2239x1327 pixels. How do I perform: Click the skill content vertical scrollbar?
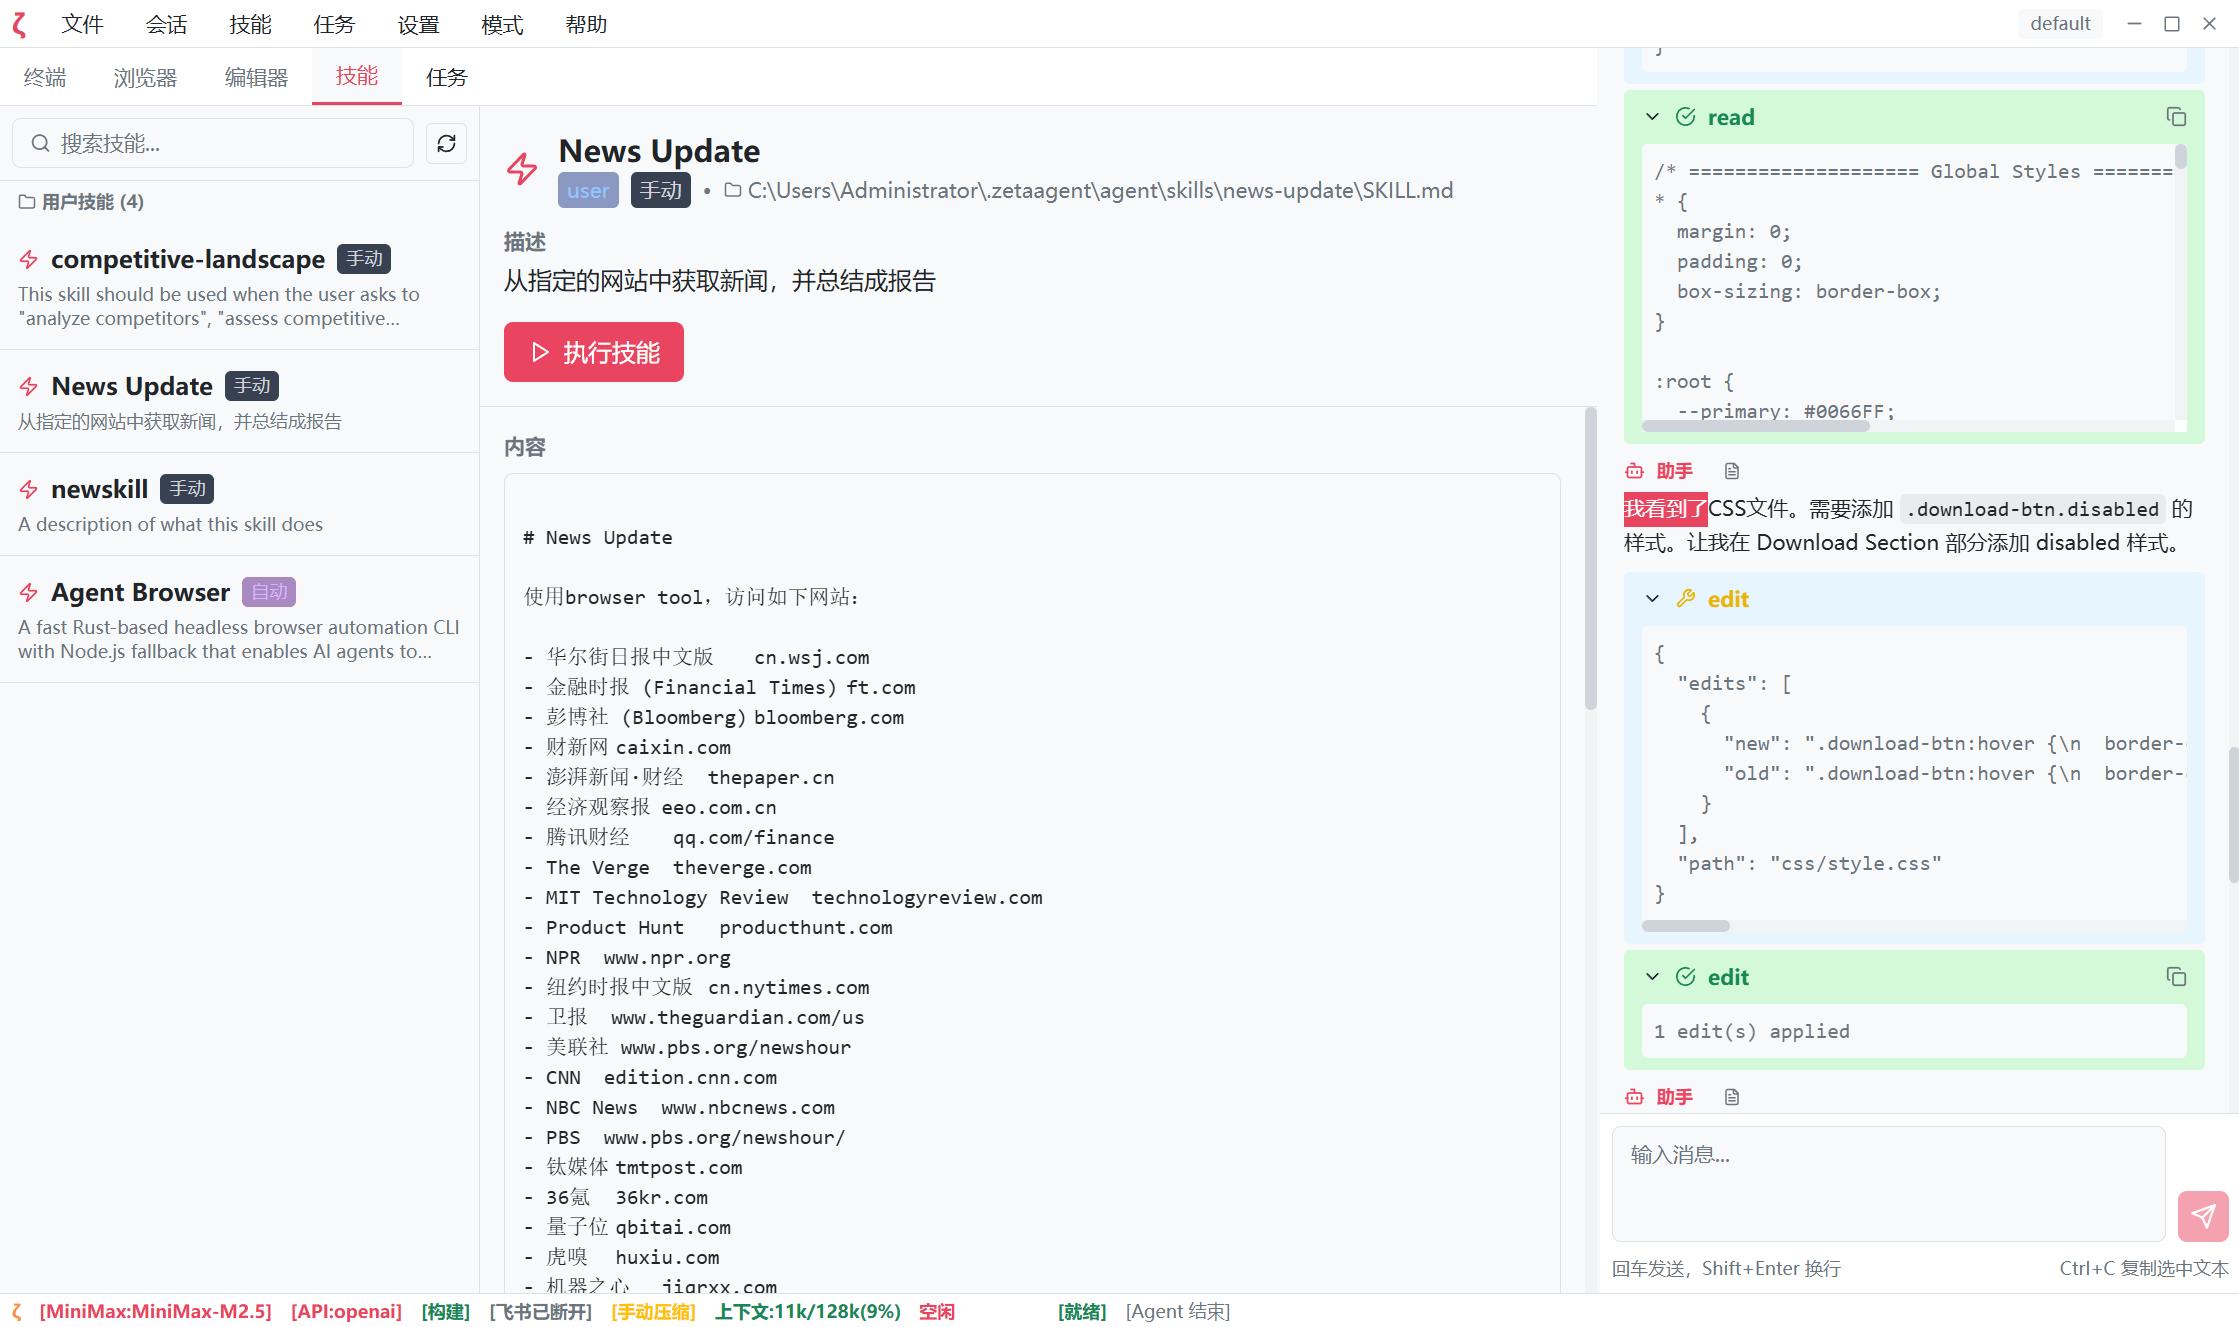pos(1590,560)
